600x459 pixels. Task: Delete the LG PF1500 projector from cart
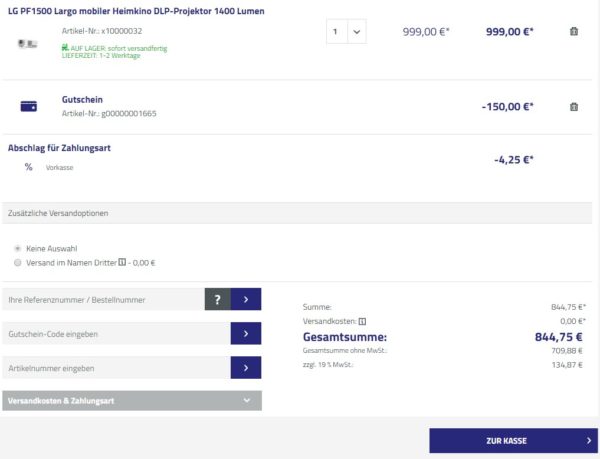pyautogui.click(x=573, y=32)
